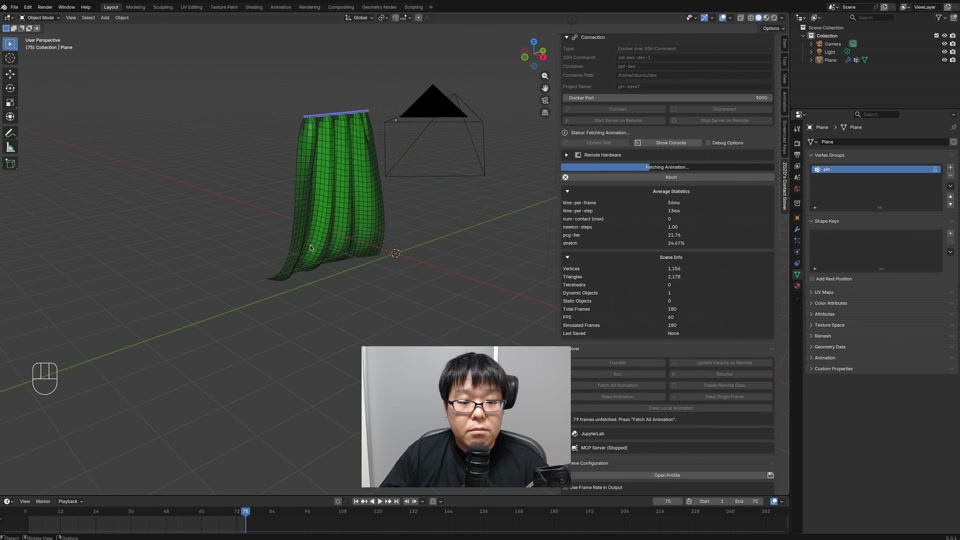Select the Annotate tool
The width and height of the screenshot is (960, 540).
click(x=10, y=133)
